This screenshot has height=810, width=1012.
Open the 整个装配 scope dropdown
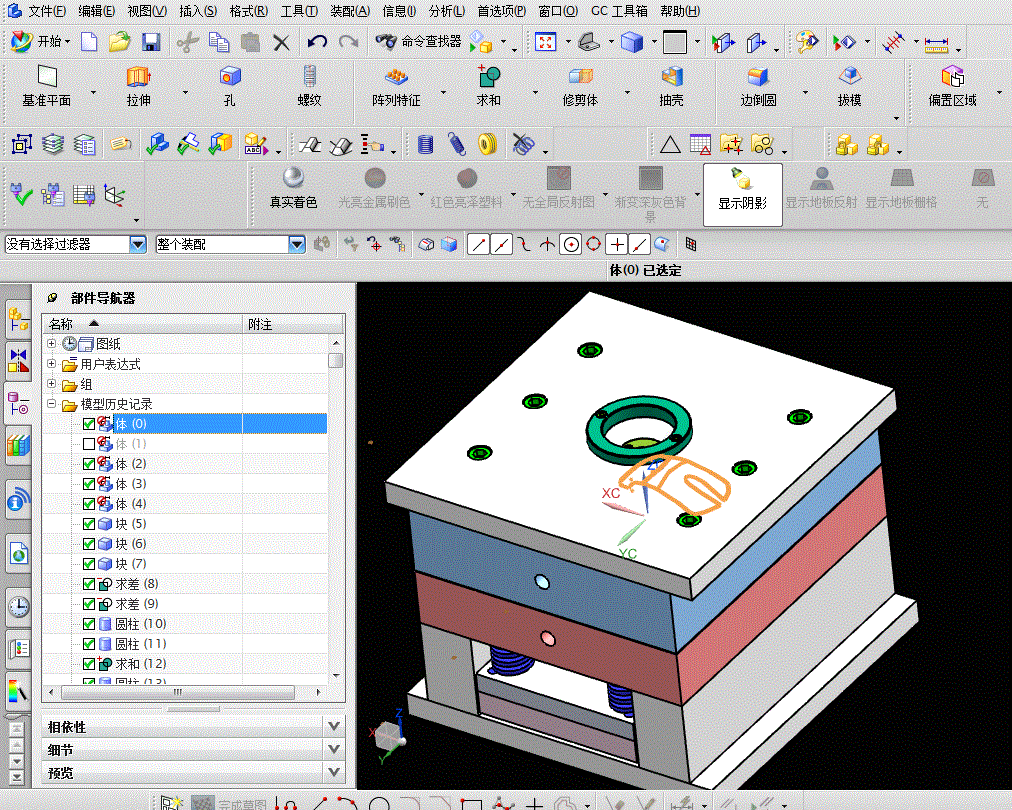(x=296, y=244)
